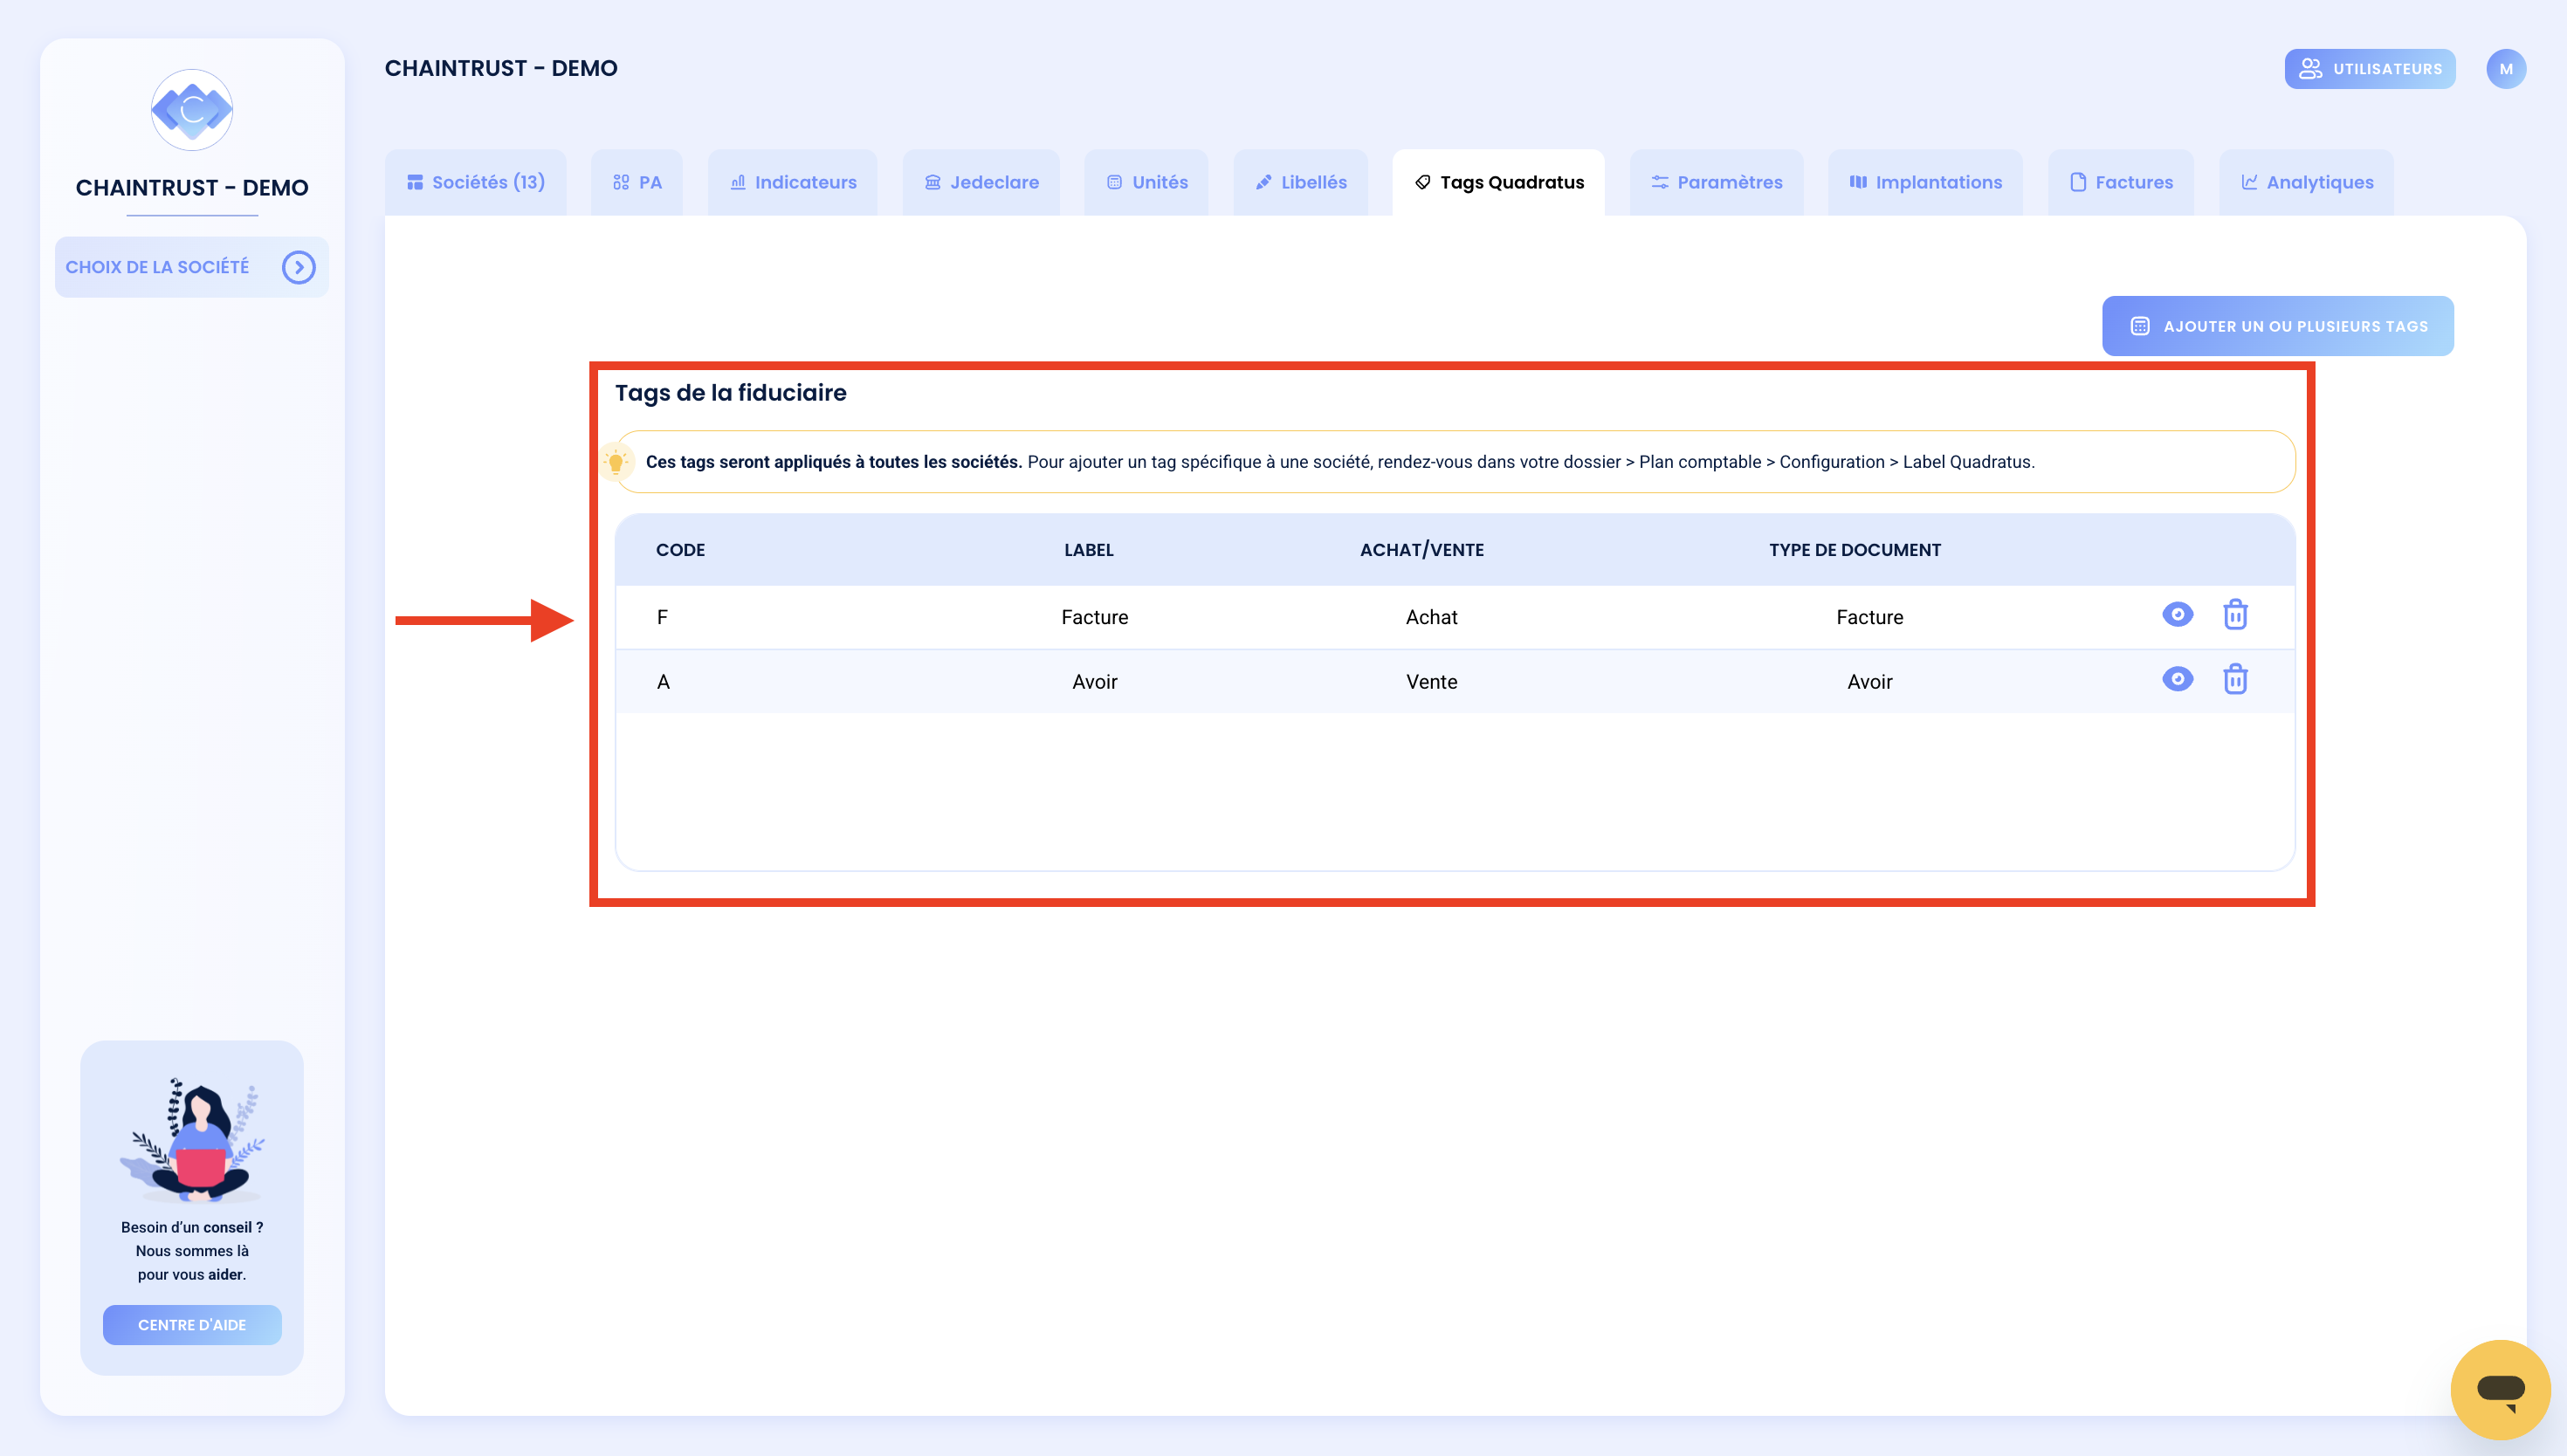2567x1456 pixels.
Task: Click the help illustration of woman with laptop
Action: (x=192, y=1140)
